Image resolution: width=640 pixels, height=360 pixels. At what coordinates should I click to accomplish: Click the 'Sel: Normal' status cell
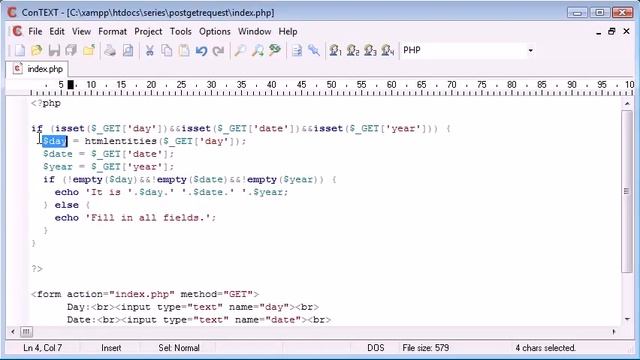[179, 348]
